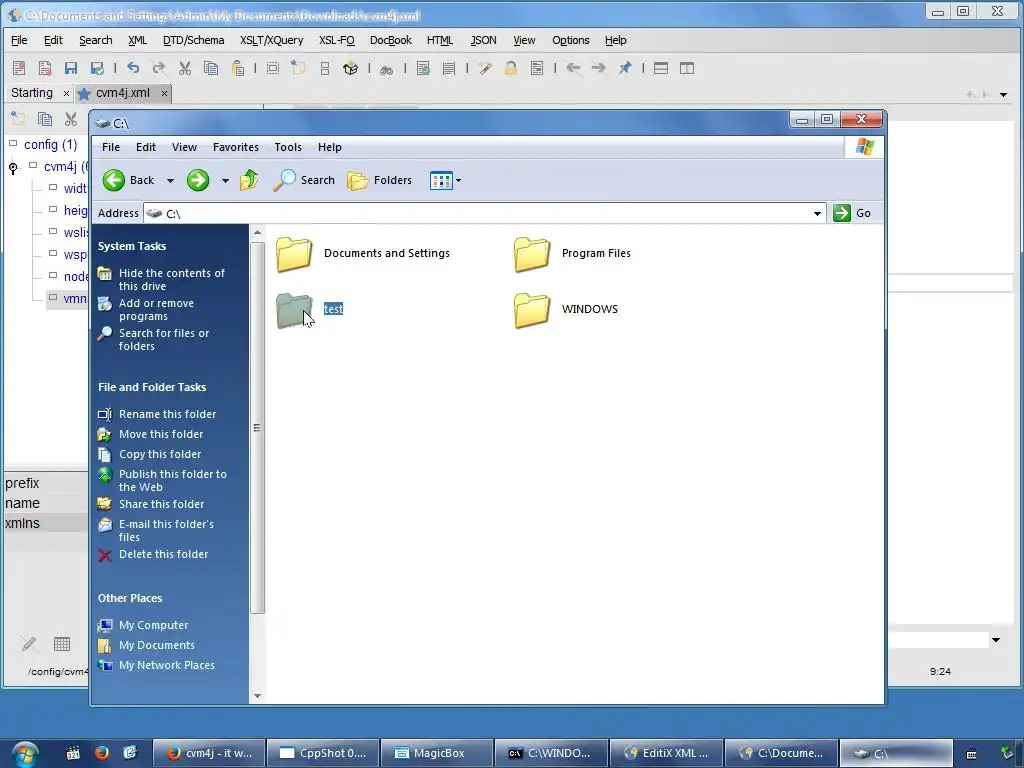Click the binoculars Find icon in EditiX
Screen dimensions: 1024x768
[387, 69]
